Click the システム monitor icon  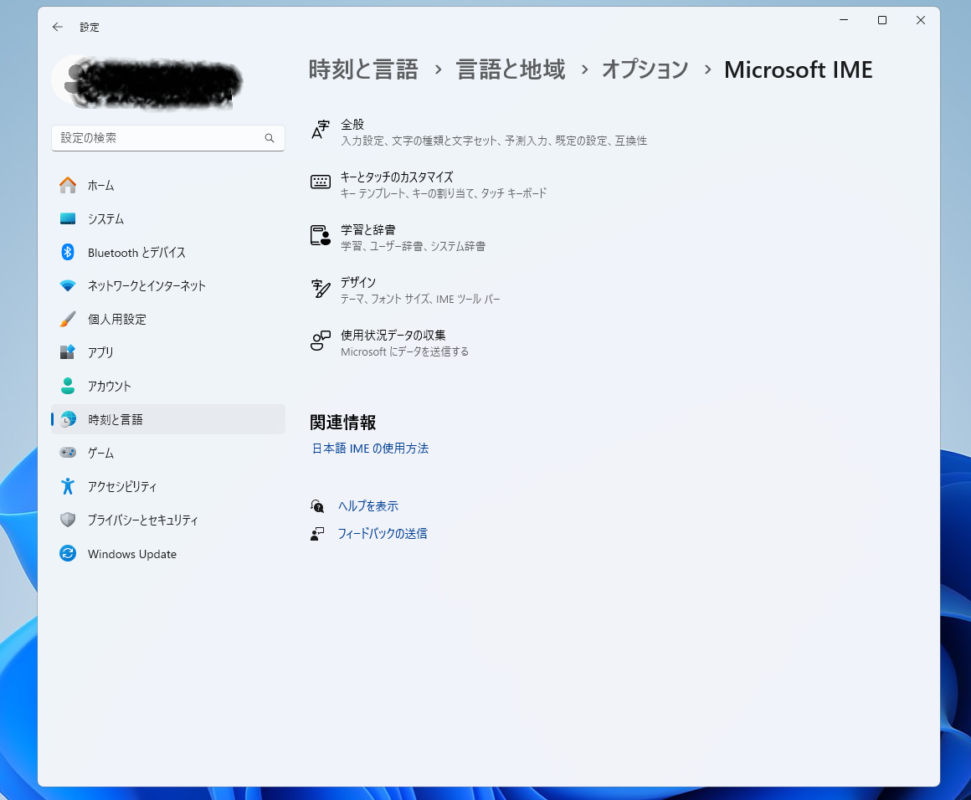tap(67, 219)
